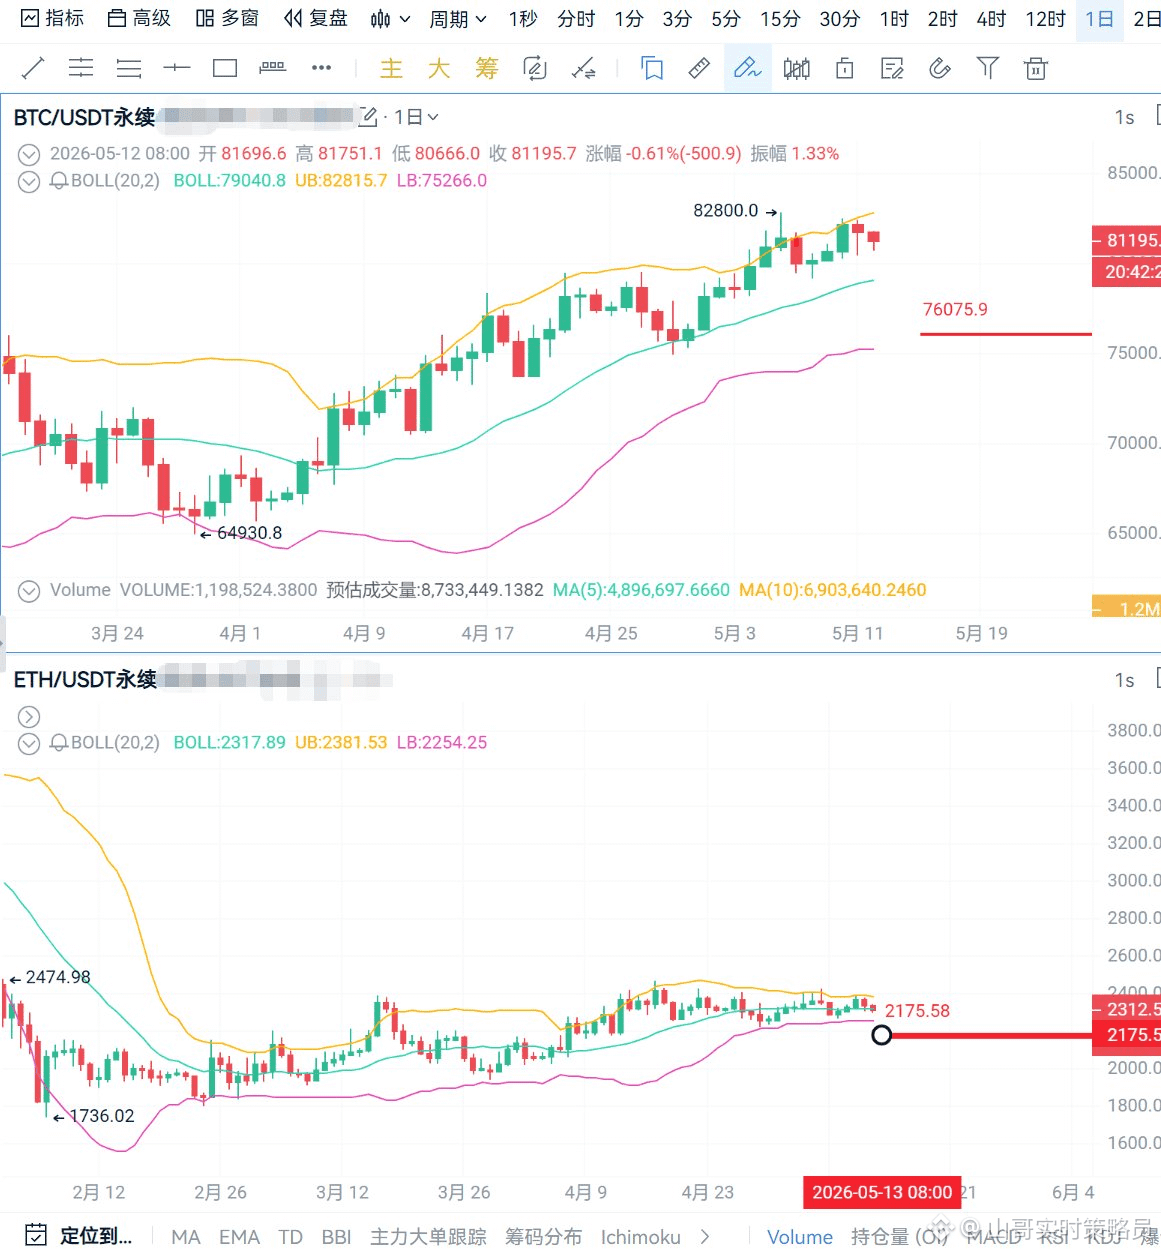This screenshot has height=1254, width=1161.
Task: Click the ETH 2175.58 red line circle handle
Action: (x=881, y=1035)
